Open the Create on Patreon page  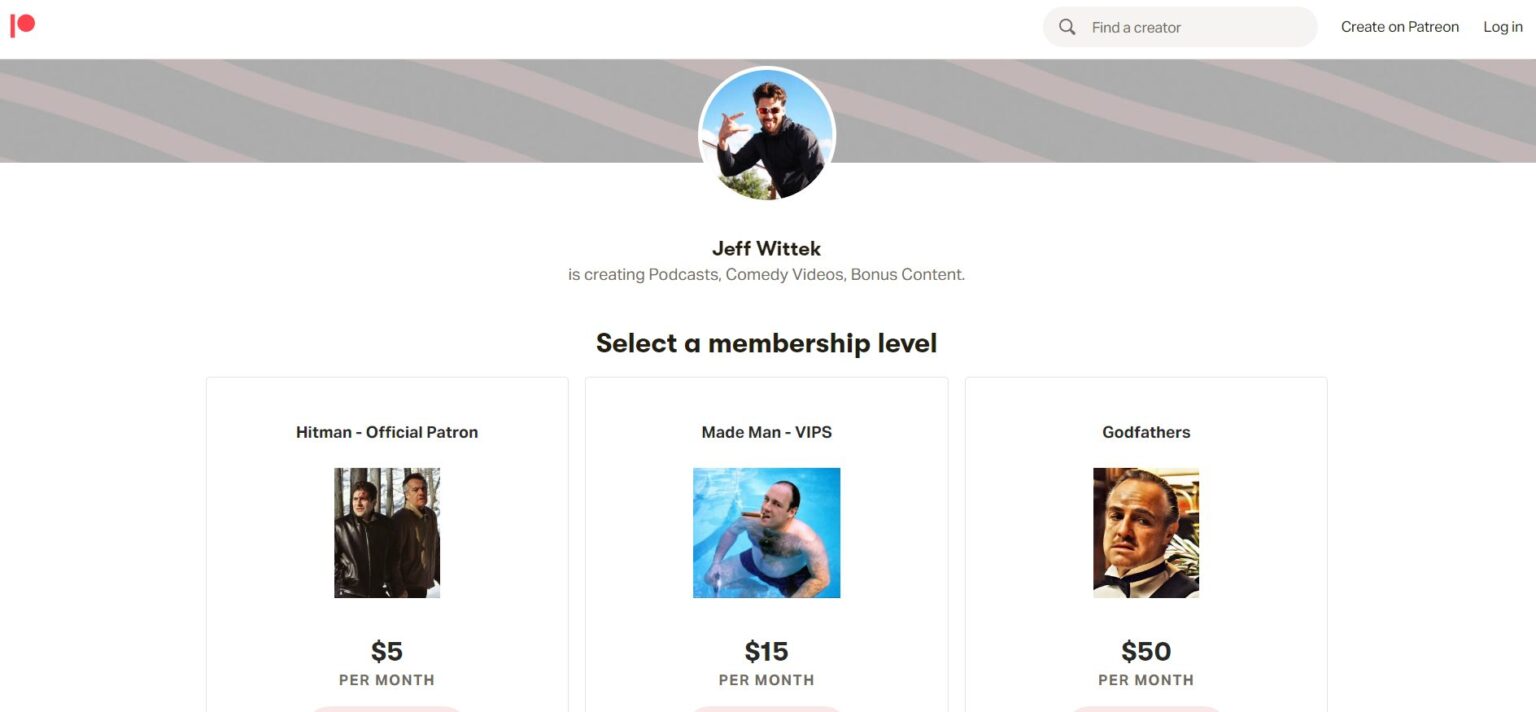[x=1399, y=26]
